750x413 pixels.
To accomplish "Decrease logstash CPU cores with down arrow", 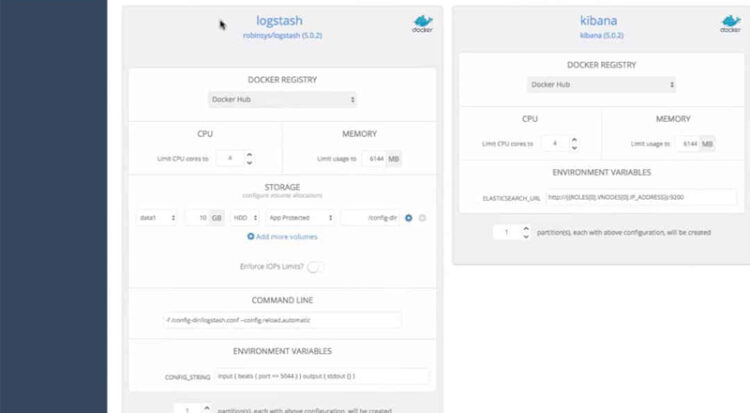I will point(249,163).
